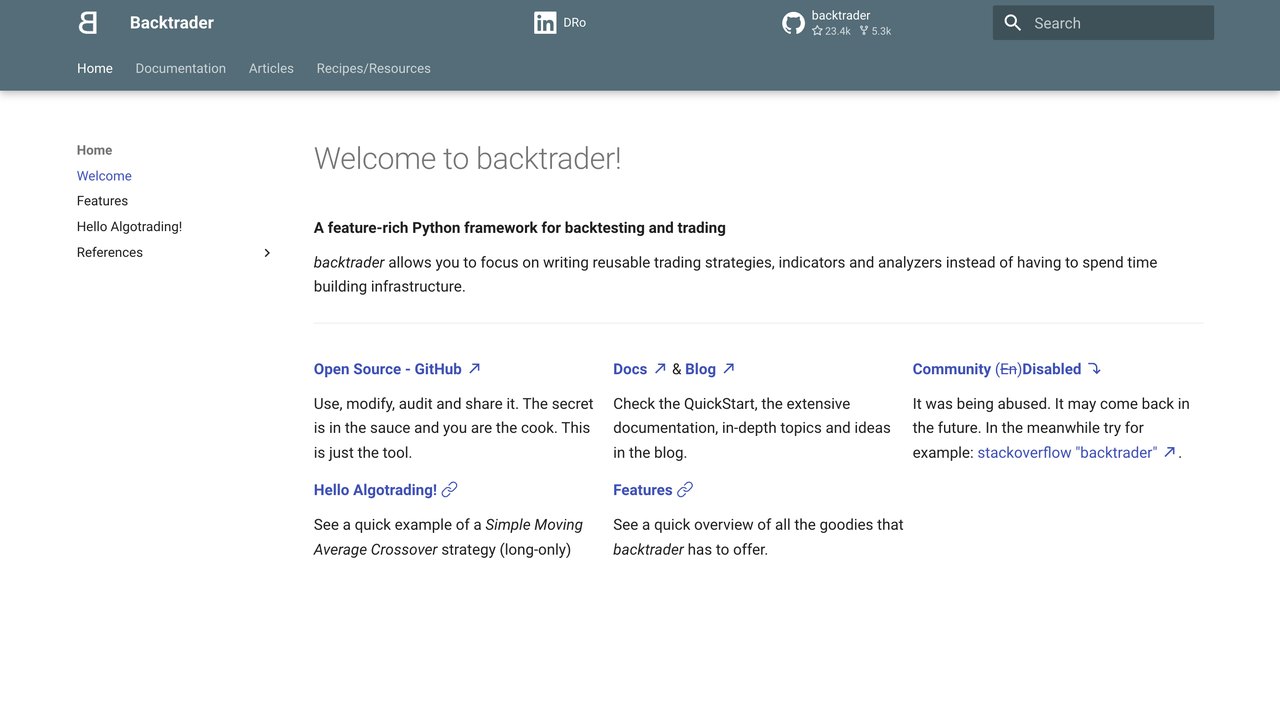Open the stackoverflow "backtrader" link
Viewport: 1280px width, 720px height.
tap(1067, 452)
